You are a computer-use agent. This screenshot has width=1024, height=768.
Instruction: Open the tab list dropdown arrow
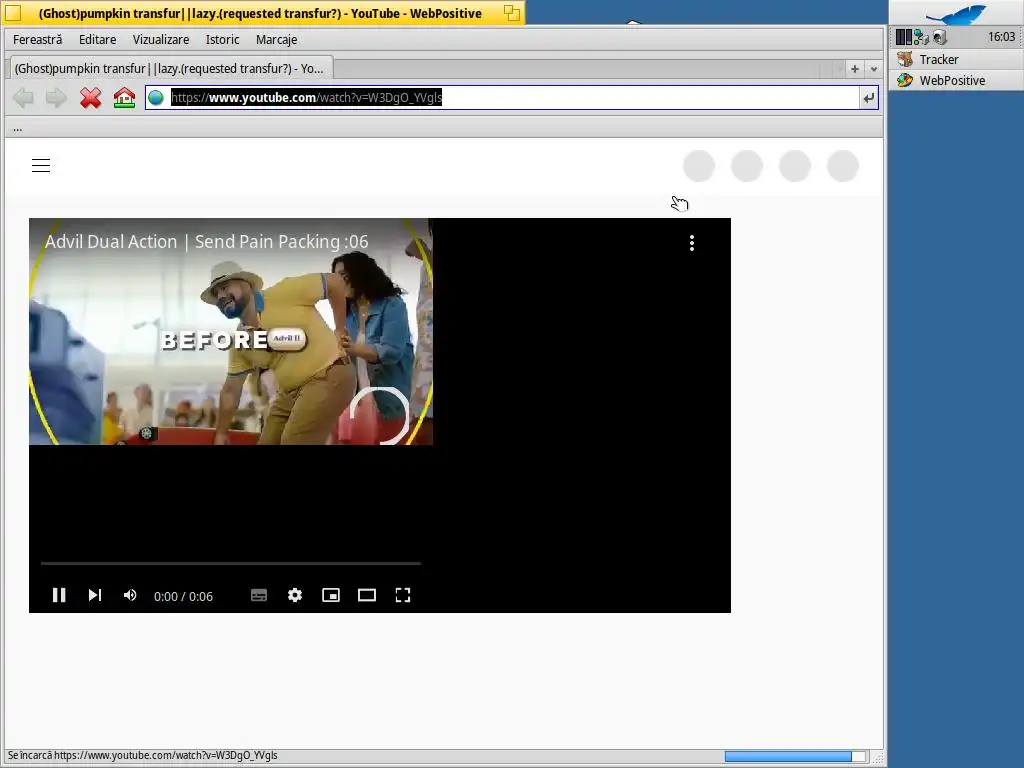[x=874, y=69]
